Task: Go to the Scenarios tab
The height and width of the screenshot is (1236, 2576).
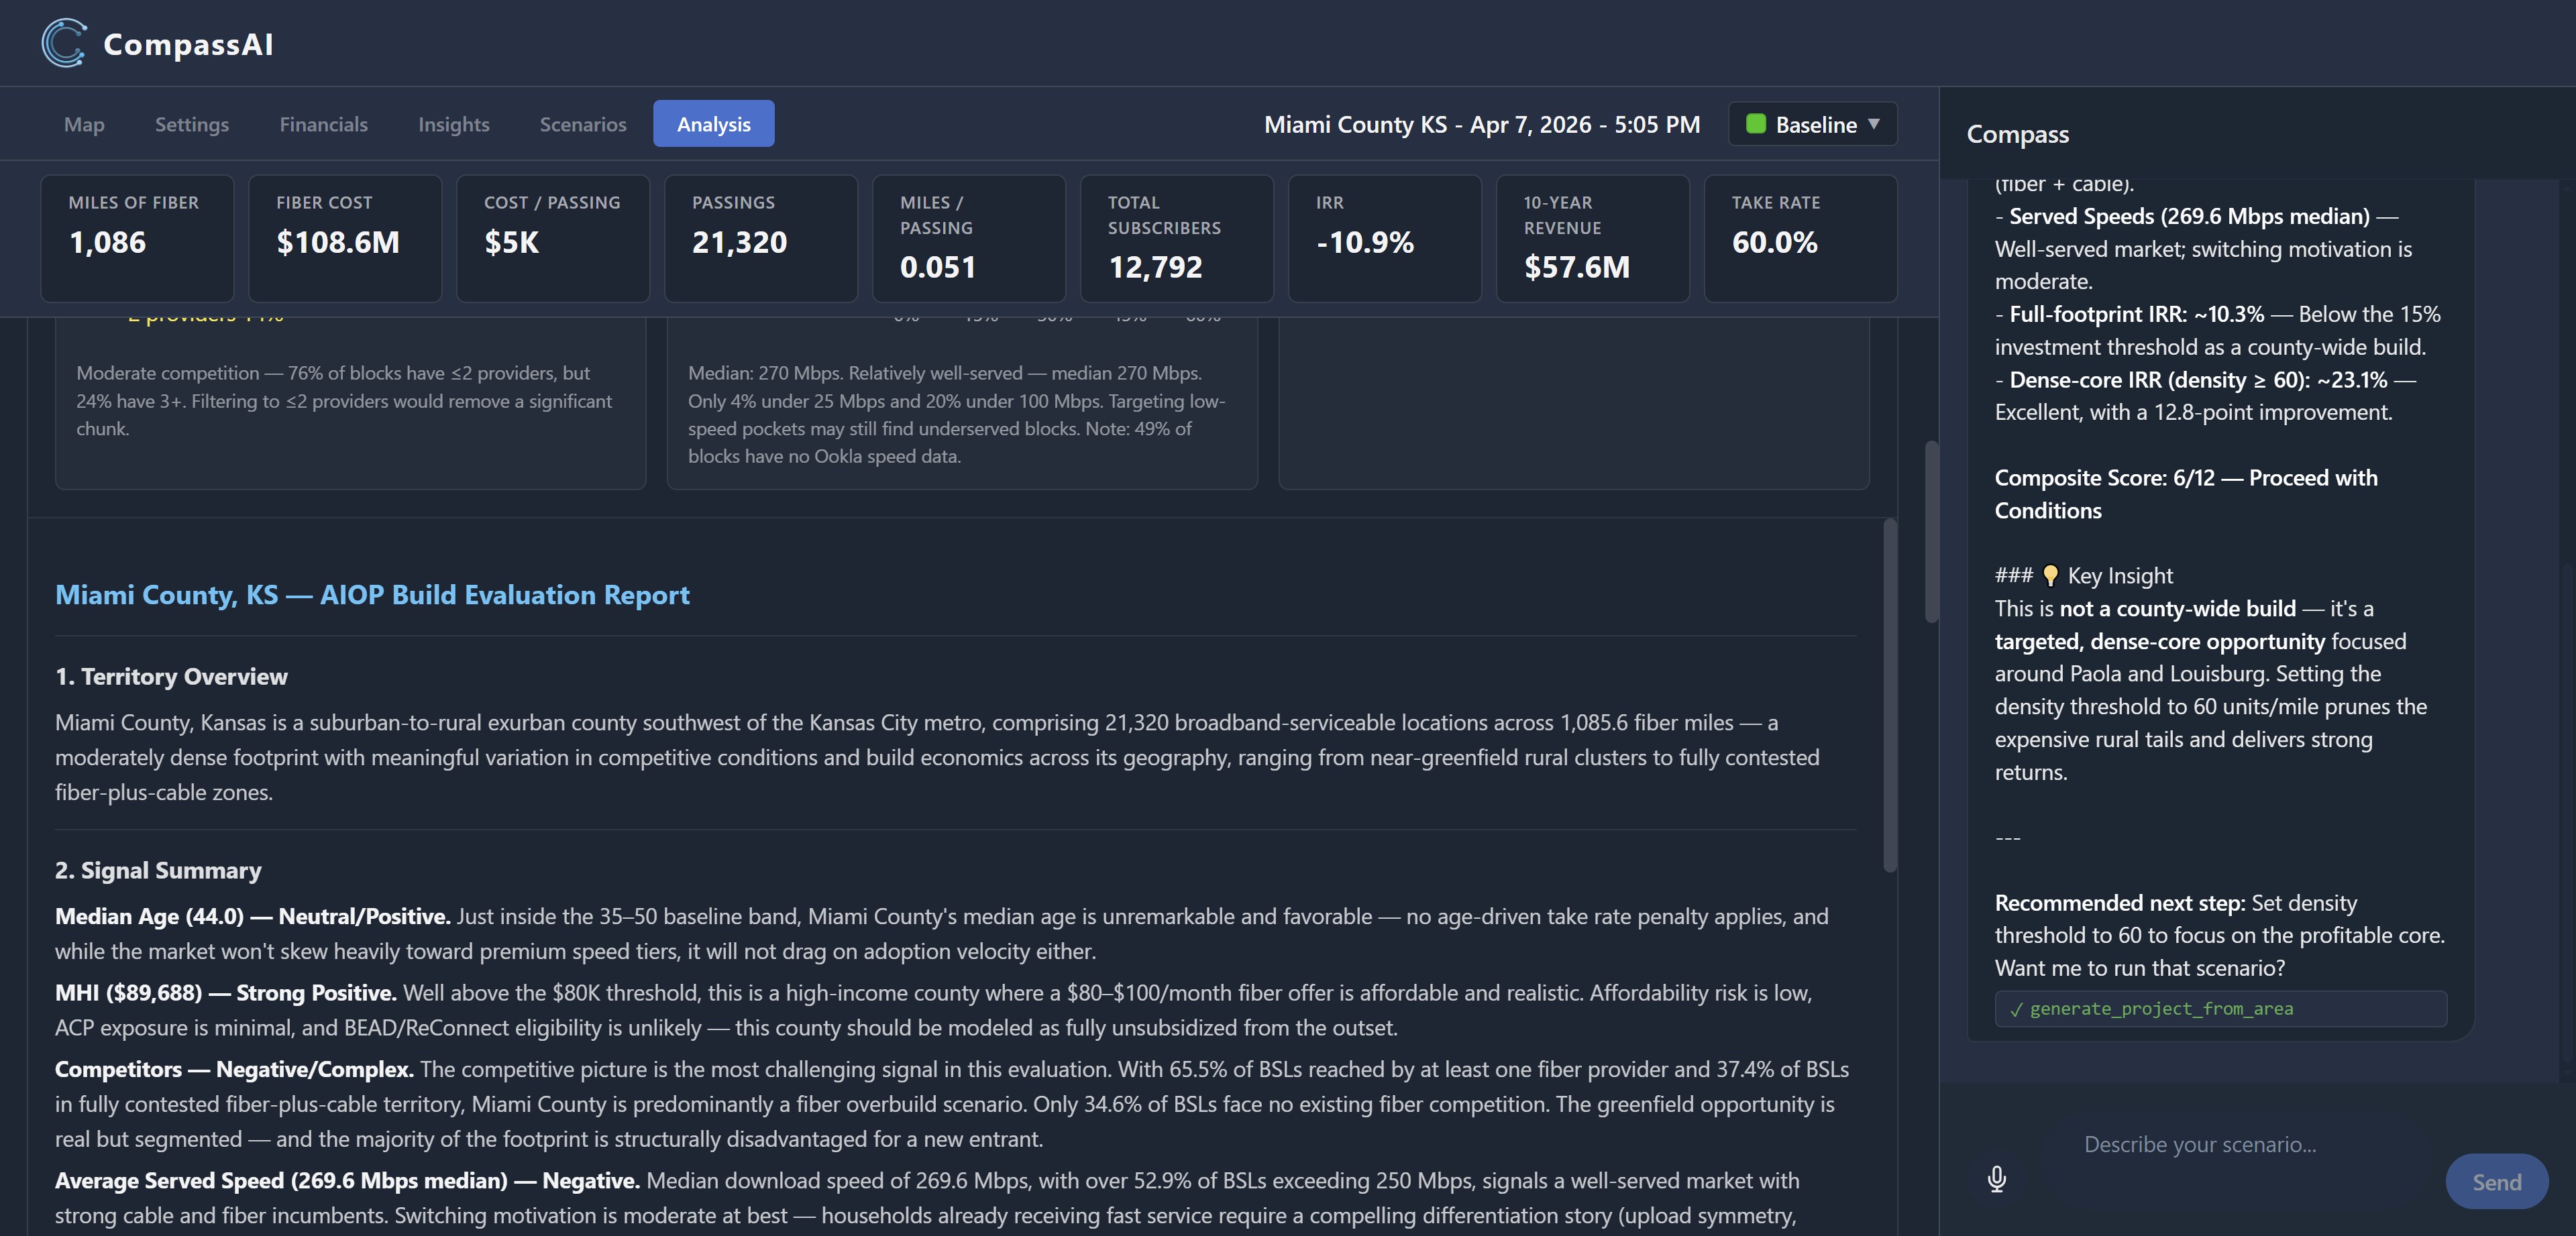Action: coord(583,124)
